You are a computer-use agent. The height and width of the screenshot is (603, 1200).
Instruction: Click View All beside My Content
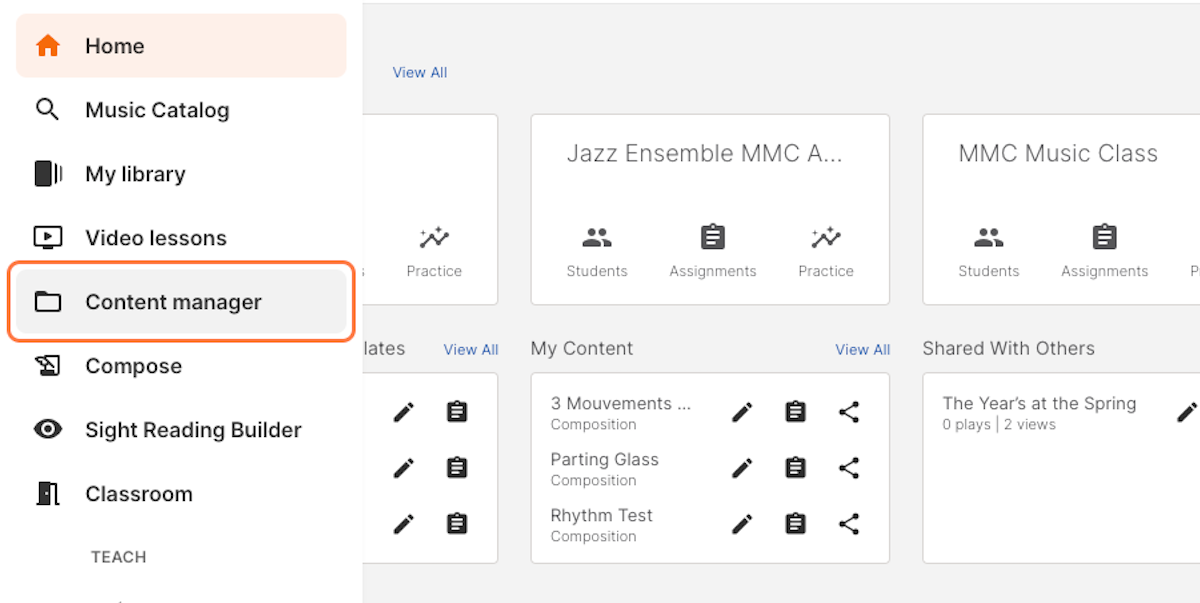tap(862, 350)
